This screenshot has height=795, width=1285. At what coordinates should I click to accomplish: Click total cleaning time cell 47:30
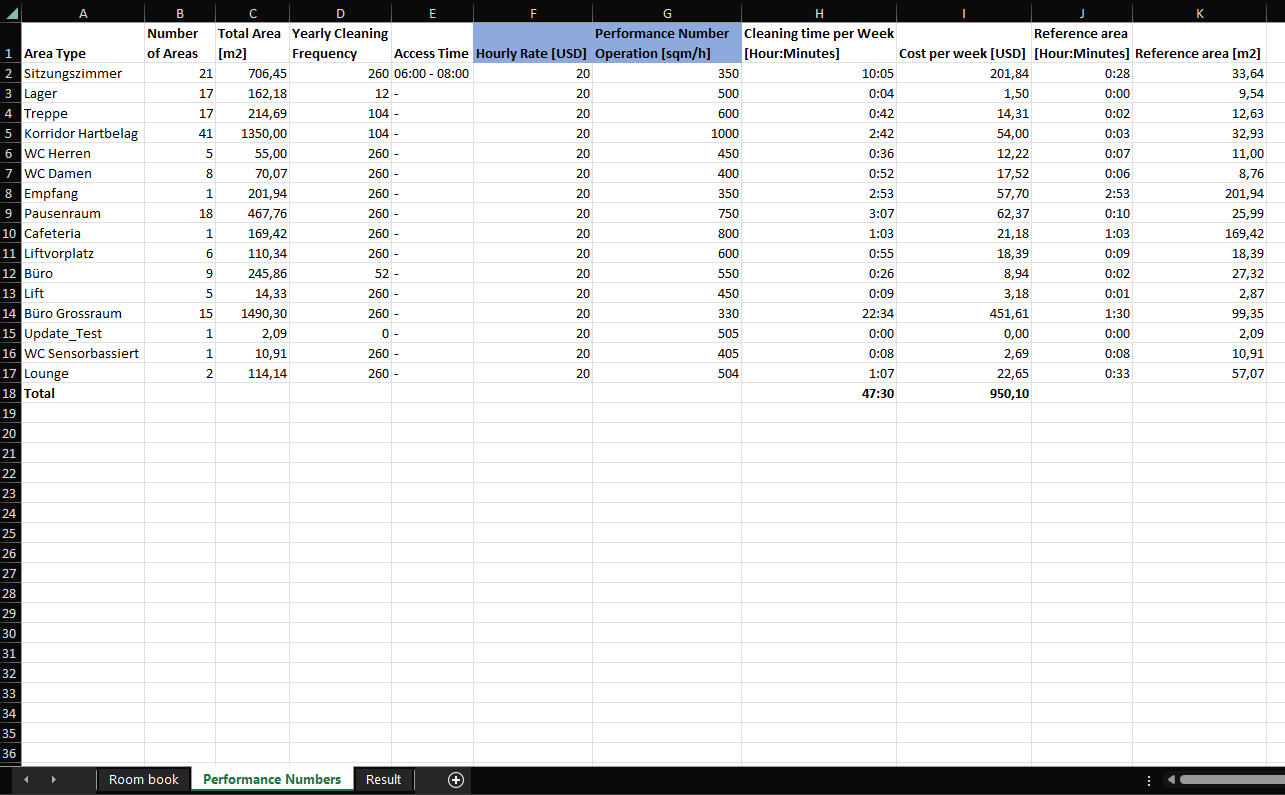coord(818,393)
